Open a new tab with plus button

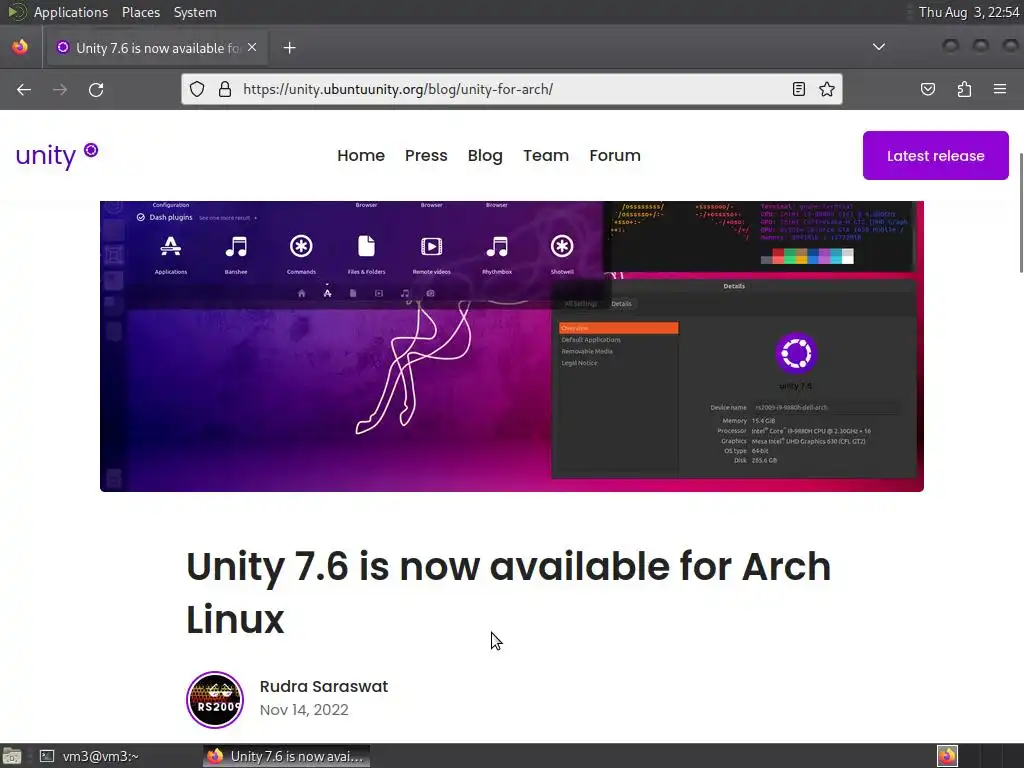click(x=289, y=48)
